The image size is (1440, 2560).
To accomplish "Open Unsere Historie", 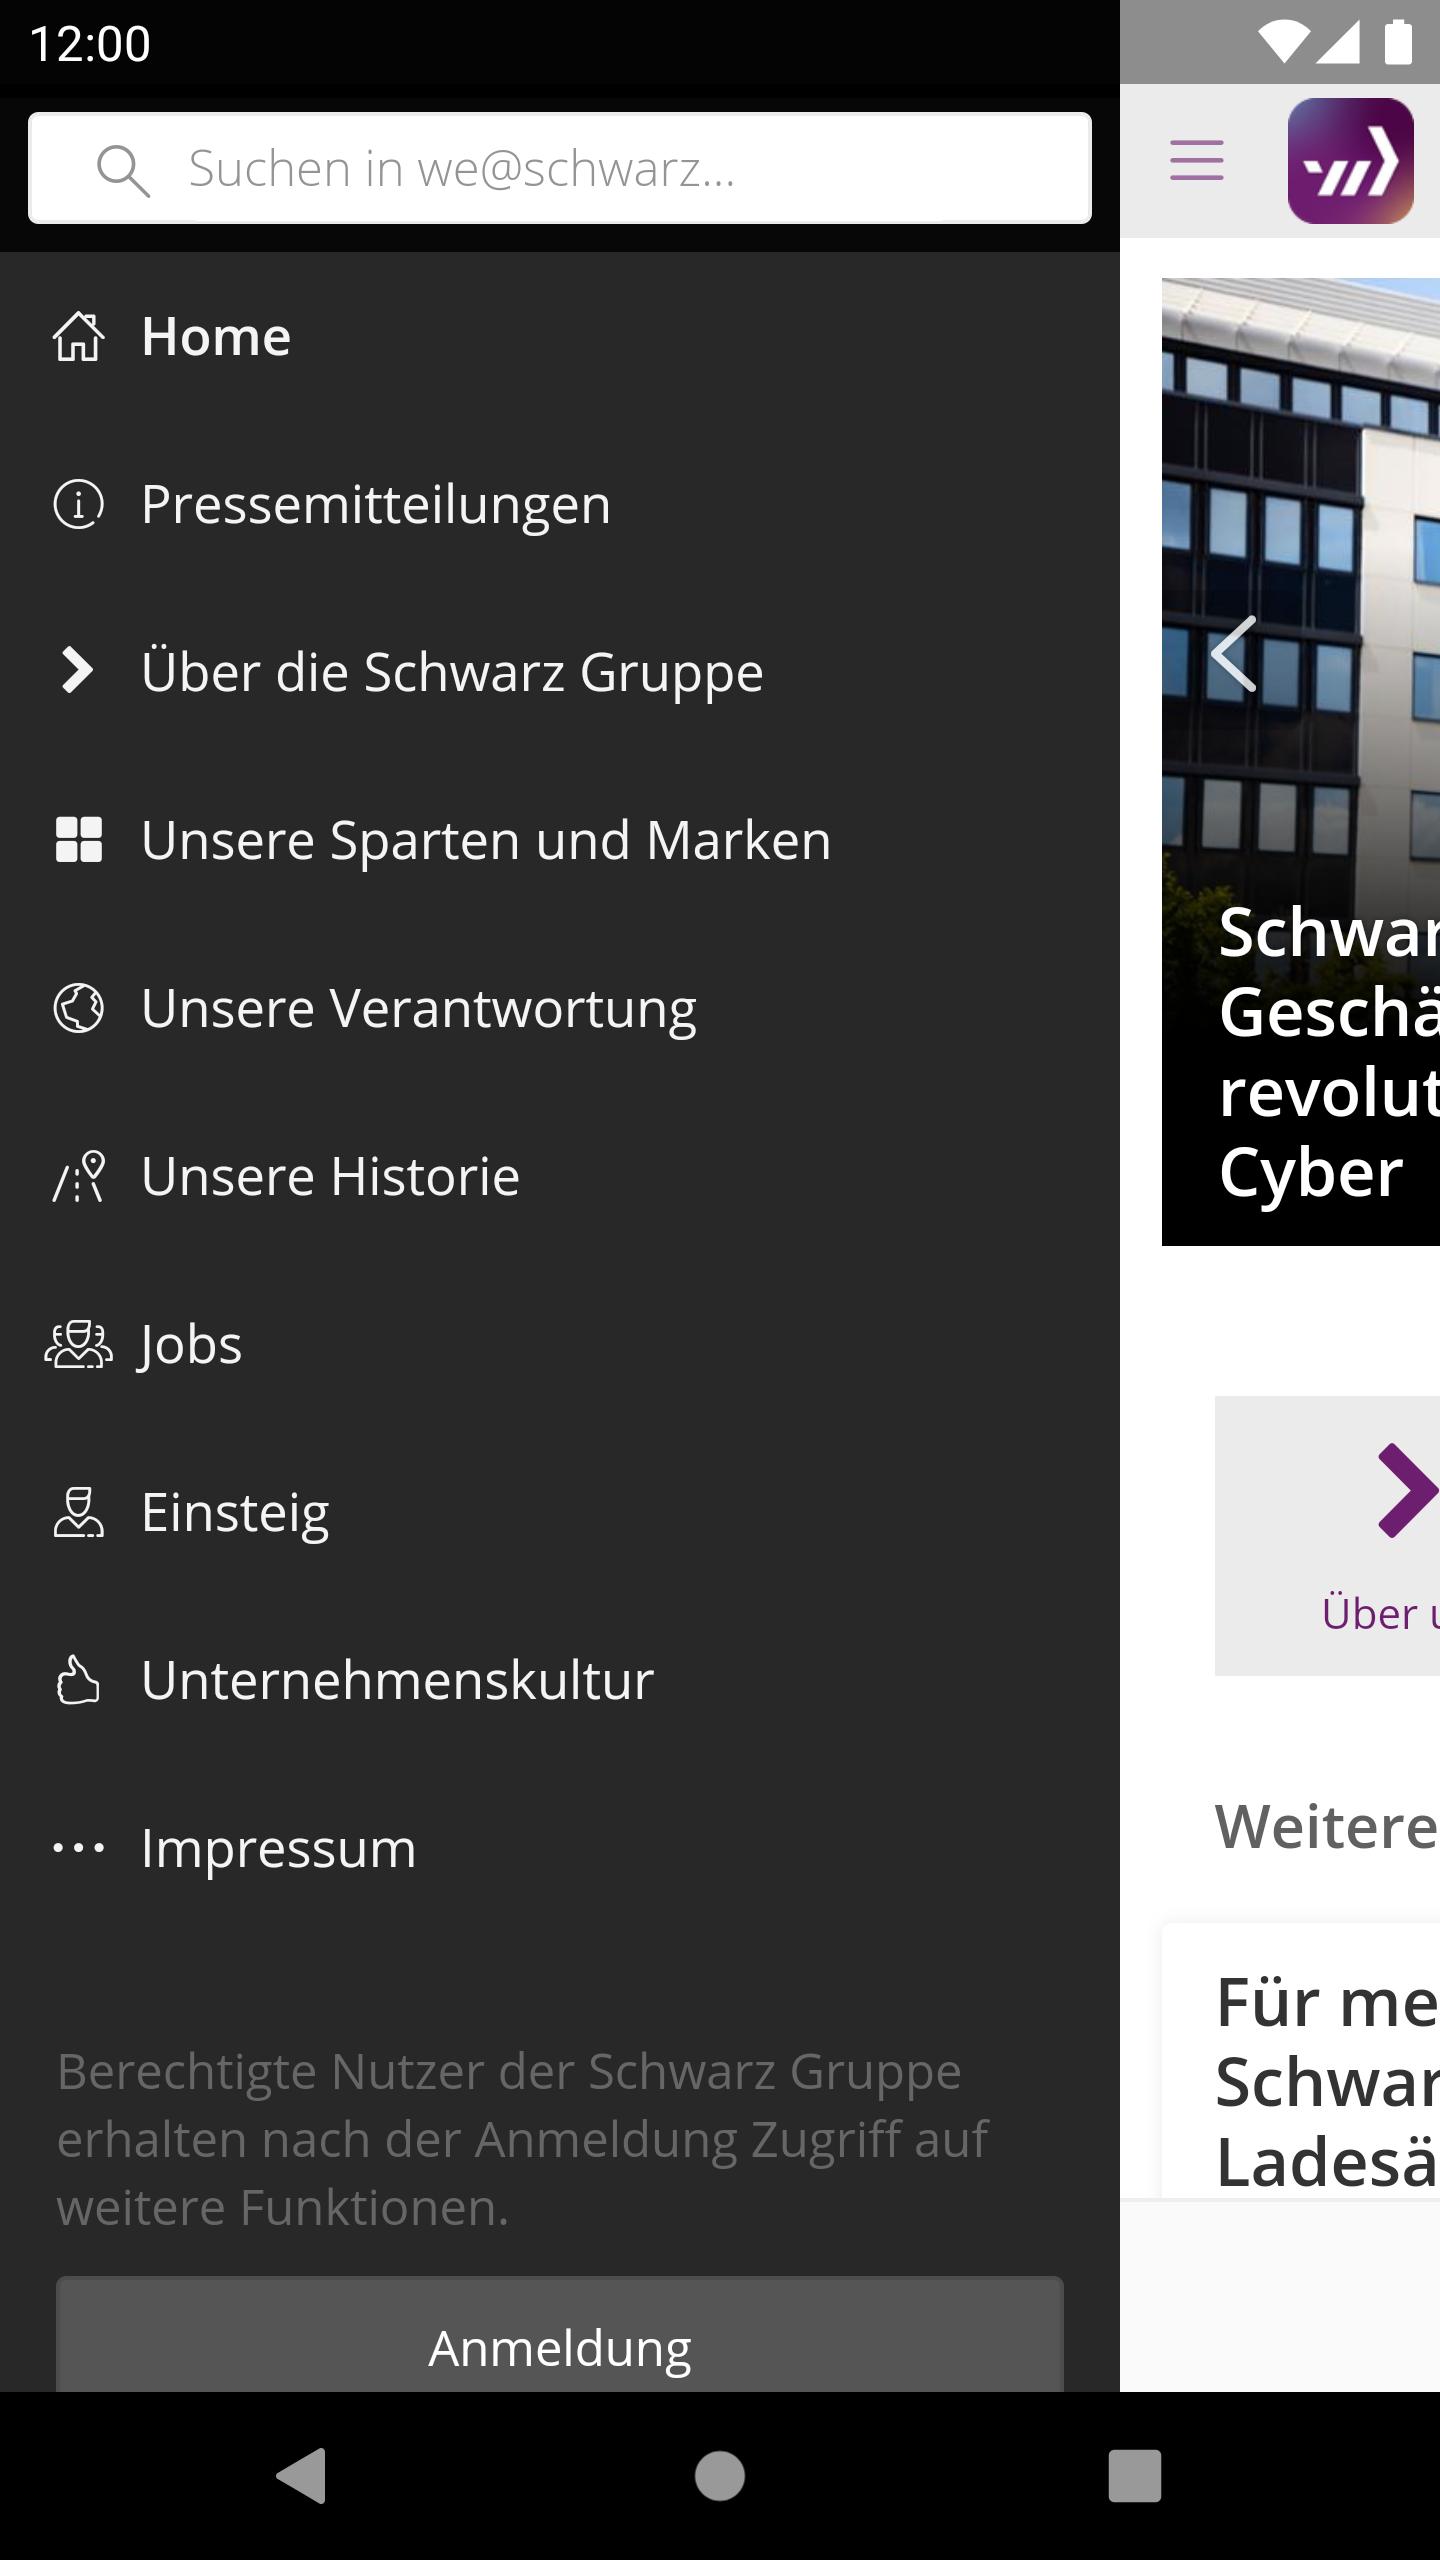I will tap(560, 1176).
